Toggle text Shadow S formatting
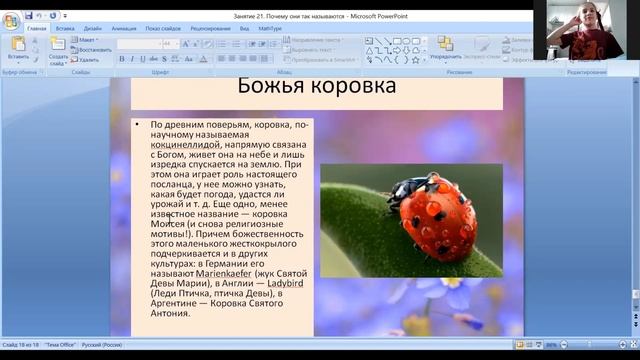The height and width of the screenshot is (360, 640). 164,59
